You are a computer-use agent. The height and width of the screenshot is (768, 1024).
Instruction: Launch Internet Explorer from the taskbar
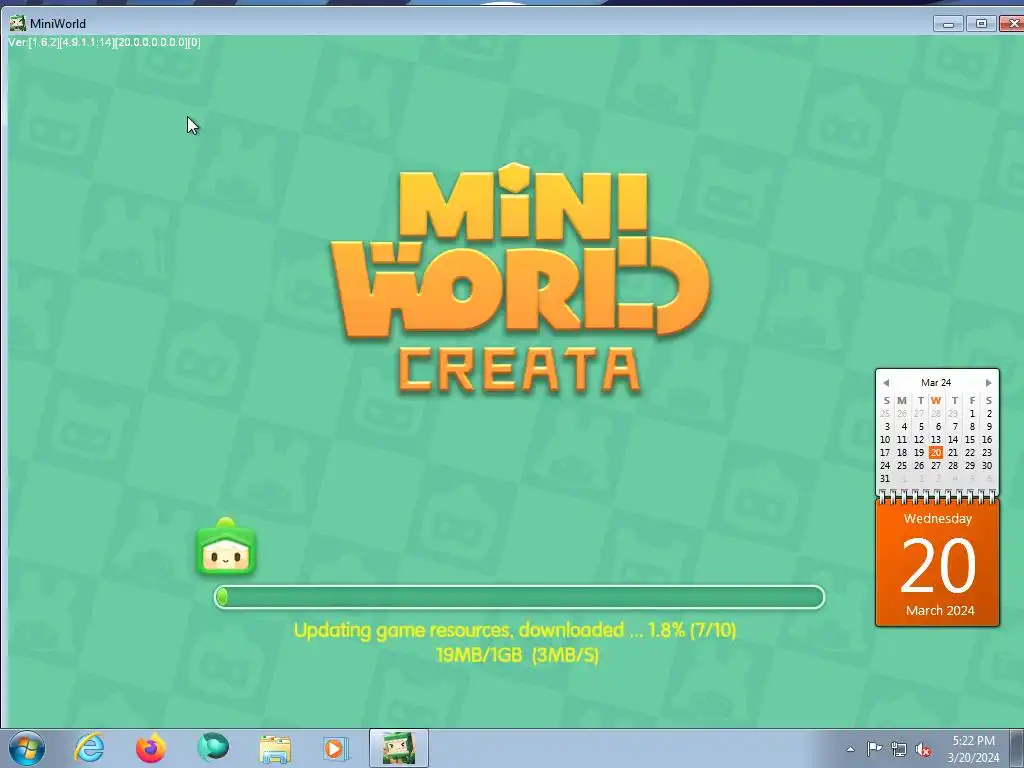pos(89,748)
